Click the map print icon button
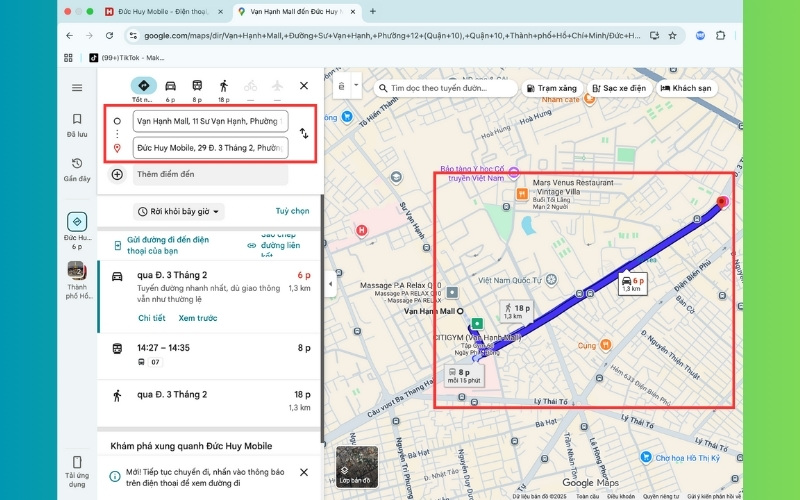The height and width of the screenshot is (500, 800). (341, 86)
